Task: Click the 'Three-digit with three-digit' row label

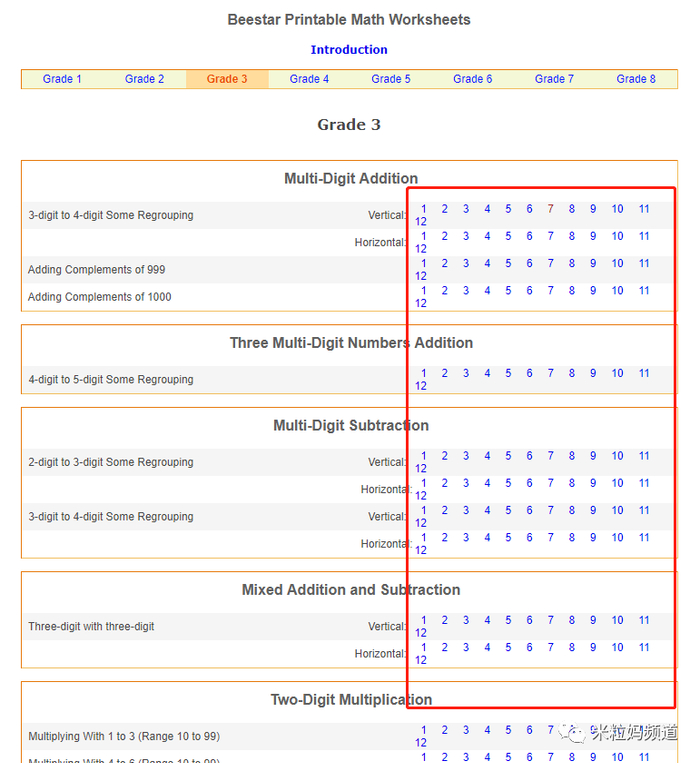Action: (x=91, y=627)
